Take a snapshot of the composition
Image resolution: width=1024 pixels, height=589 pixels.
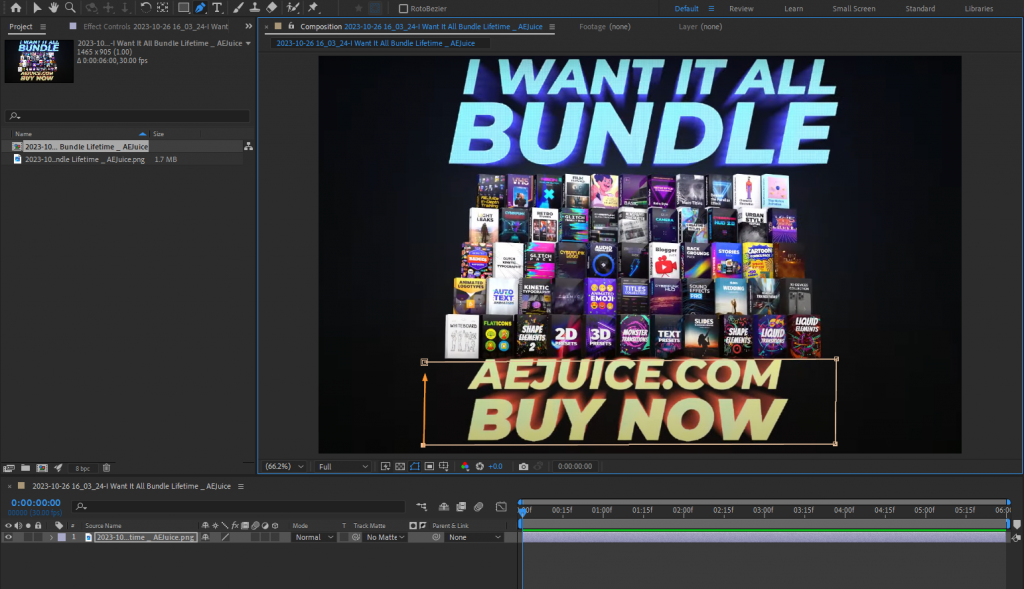pos(523,466)
